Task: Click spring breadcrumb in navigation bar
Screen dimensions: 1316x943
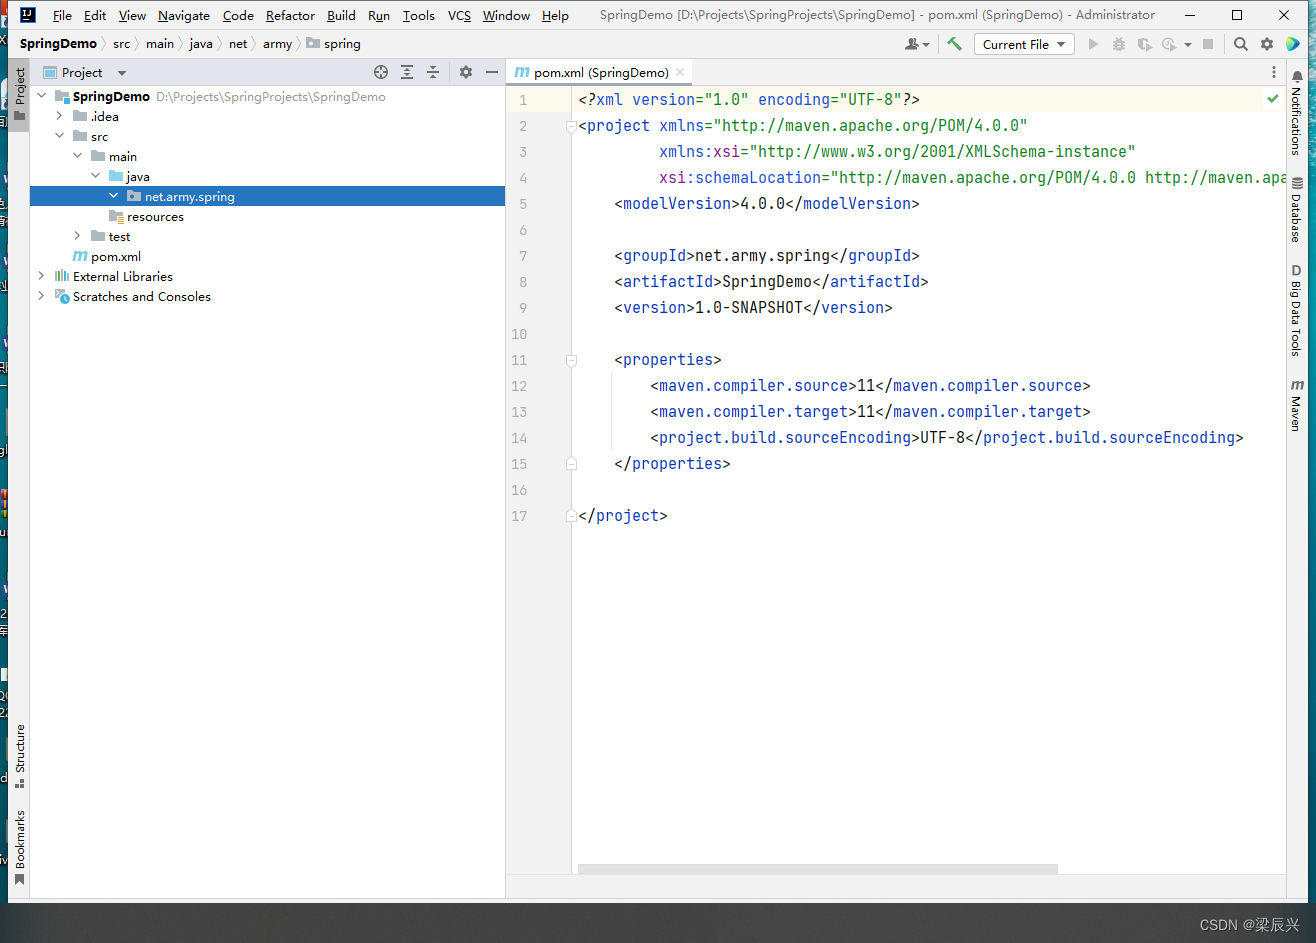Action: [334, 44]
